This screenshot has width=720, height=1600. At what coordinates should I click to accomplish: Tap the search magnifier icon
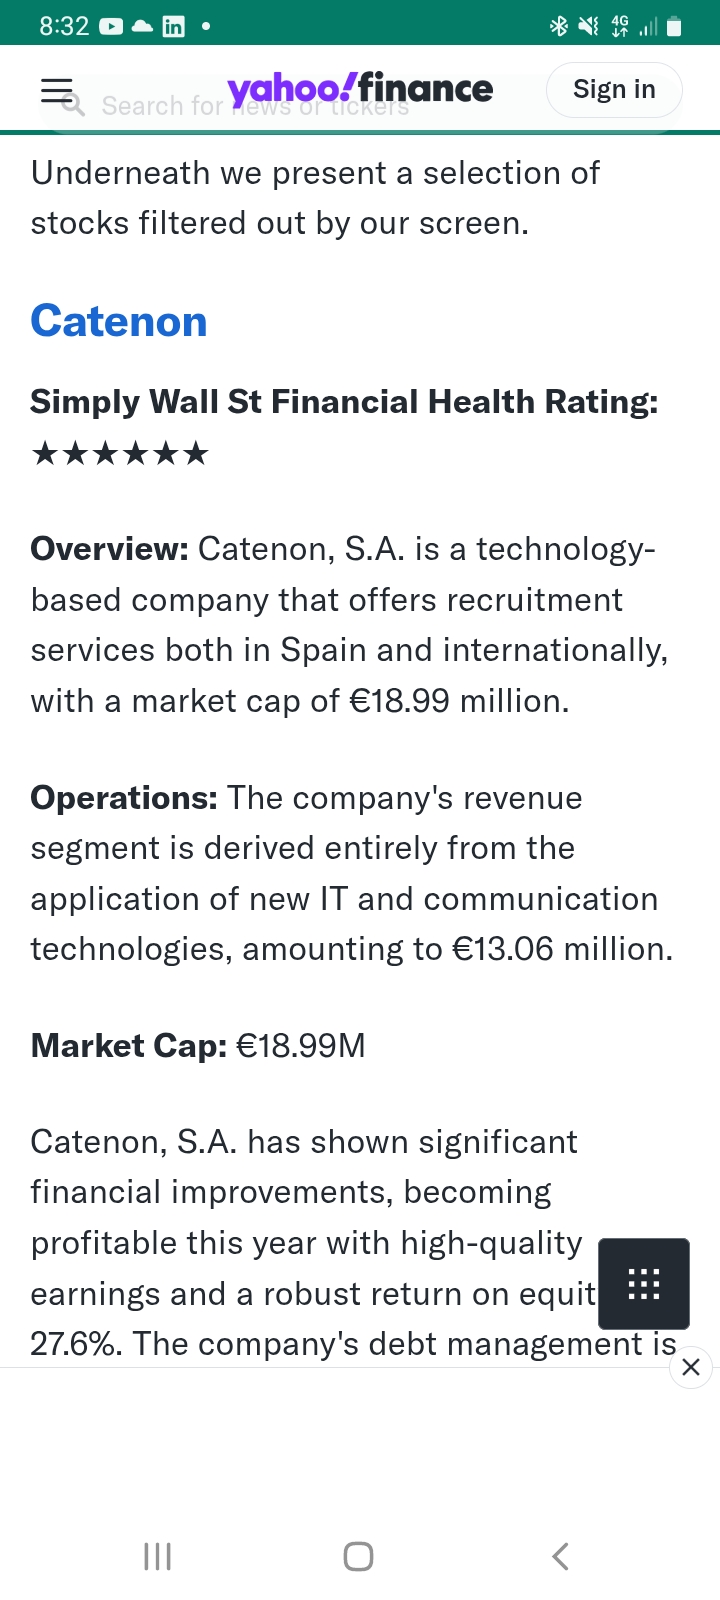pos(72,103)
